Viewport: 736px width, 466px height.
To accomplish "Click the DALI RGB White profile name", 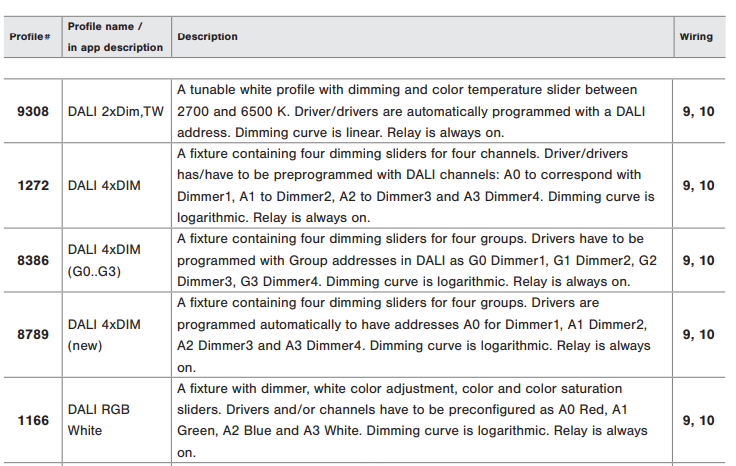I will (x=99, y=420).
